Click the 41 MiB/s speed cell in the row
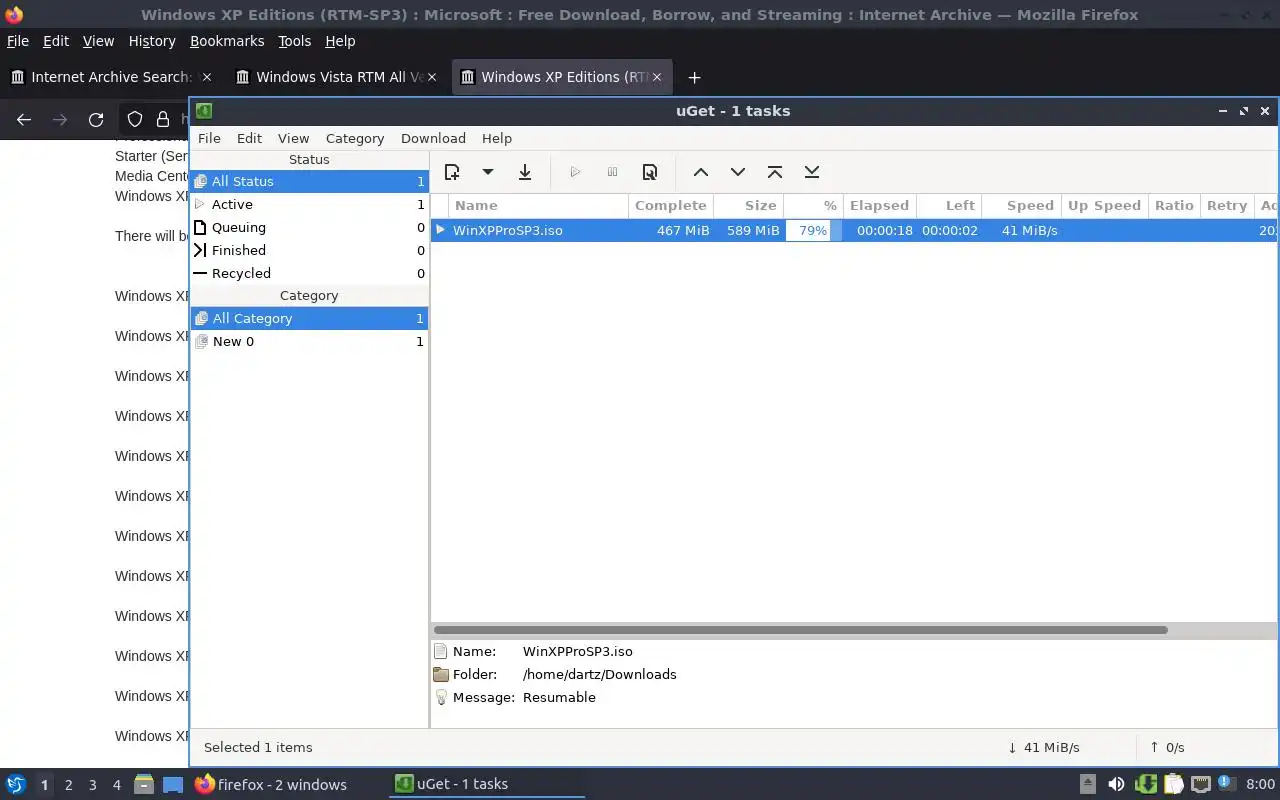1280x800 pixels. [x=1030, y=230]
